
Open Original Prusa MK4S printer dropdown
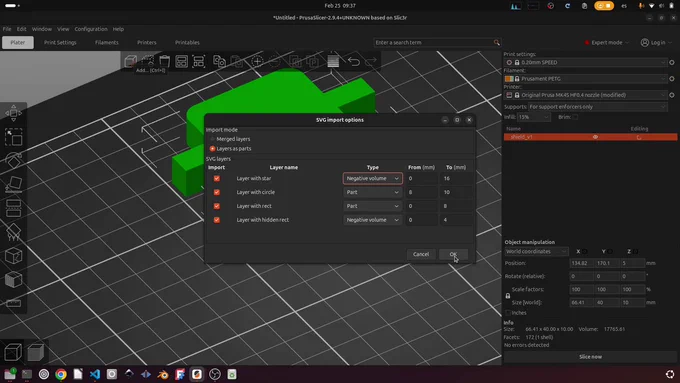pyautogui.click(x=586, y=95)
